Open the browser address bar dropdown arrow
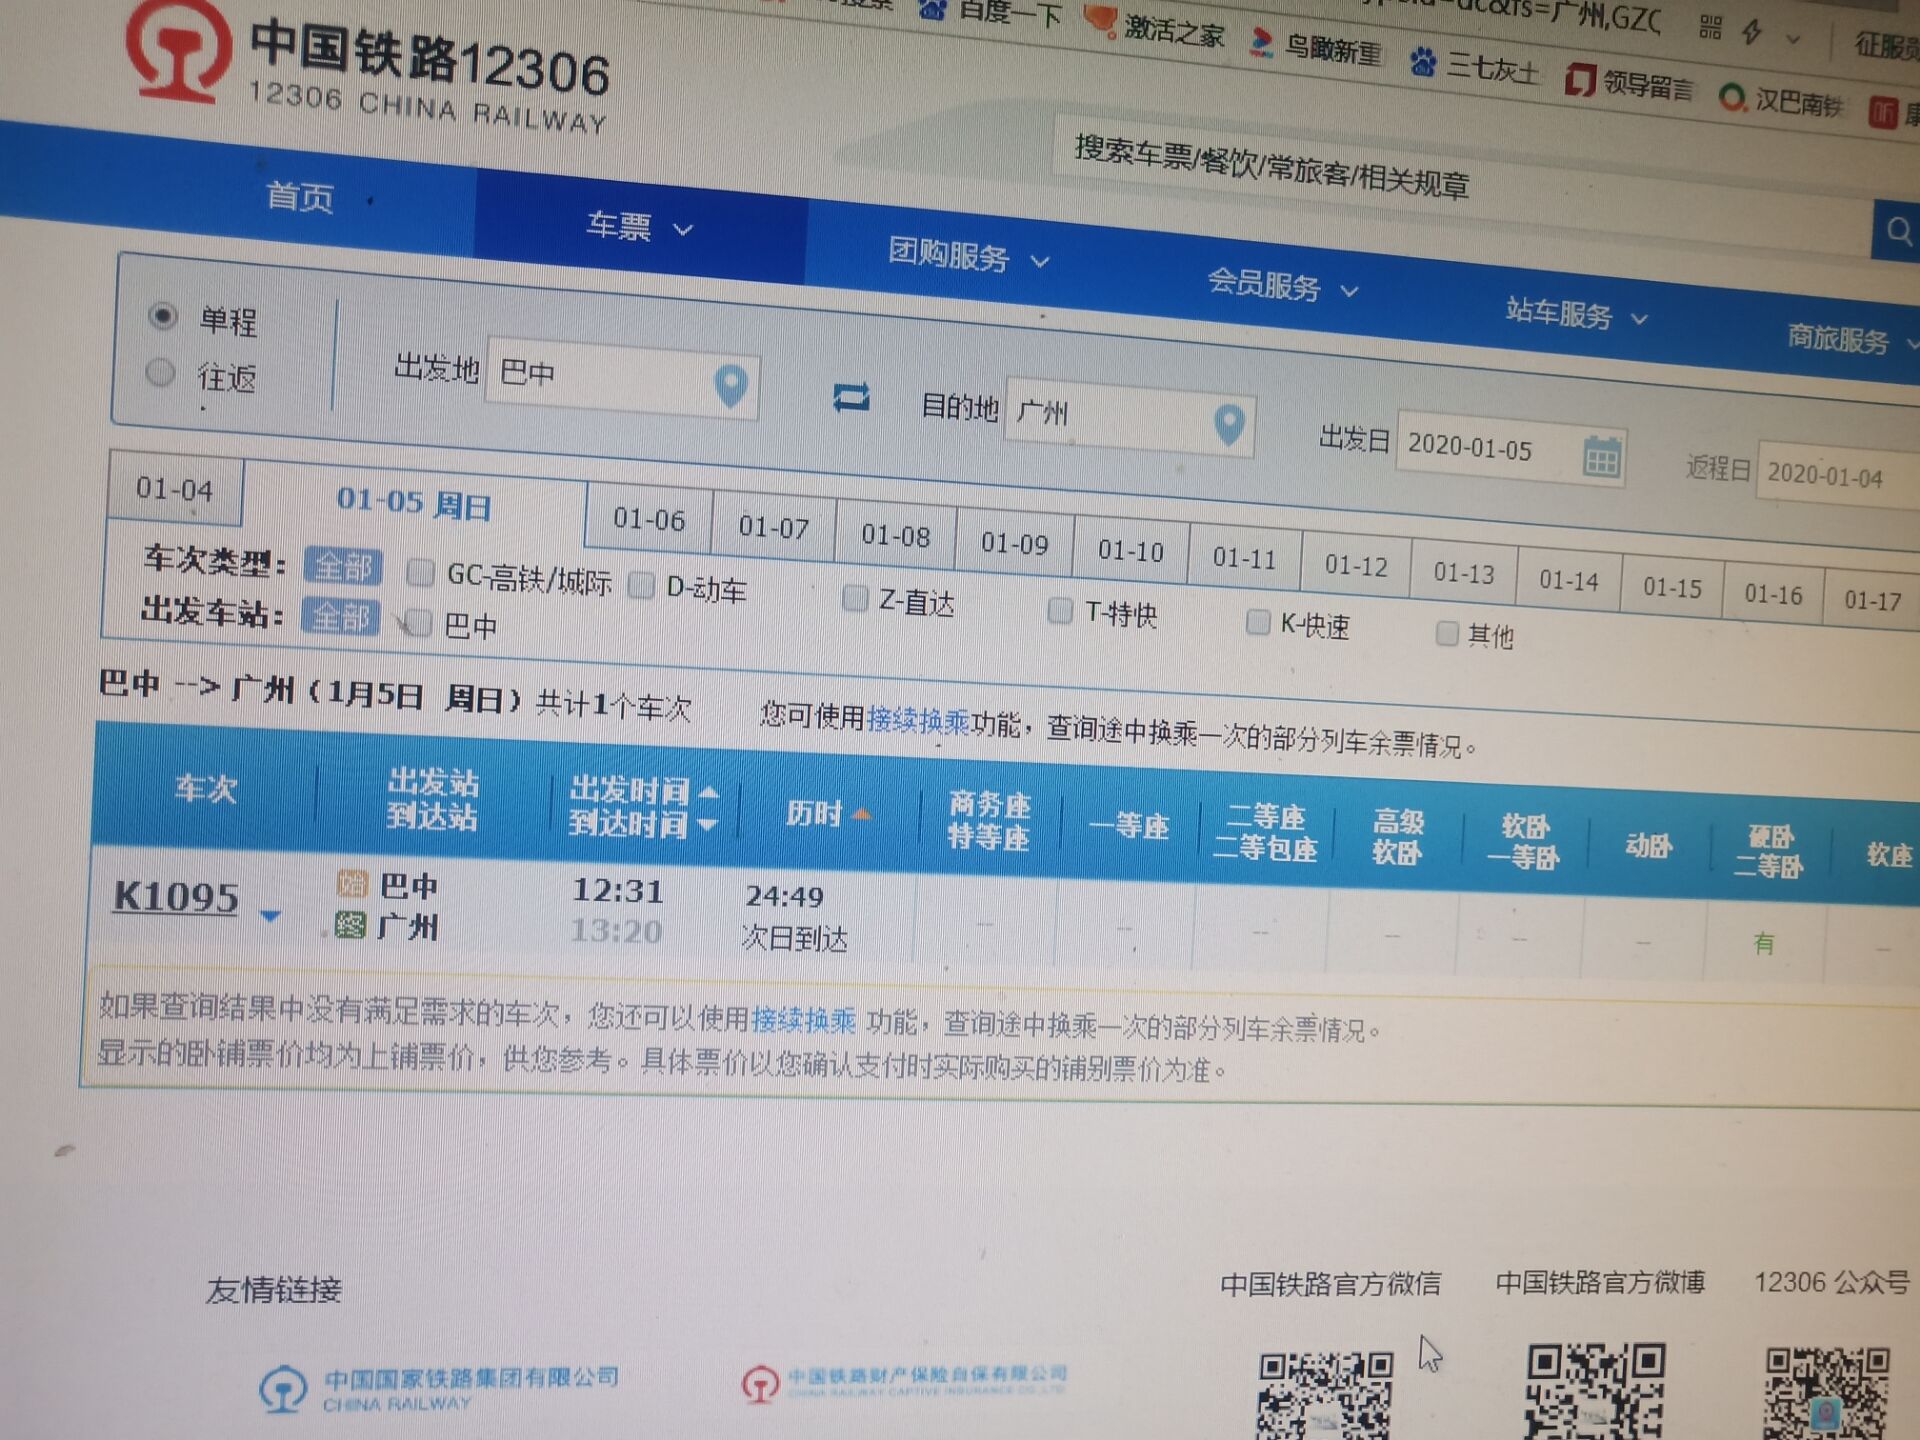Viewport: 1920px width, 1440px height. pyautogui.click(x=1794, y=40)
